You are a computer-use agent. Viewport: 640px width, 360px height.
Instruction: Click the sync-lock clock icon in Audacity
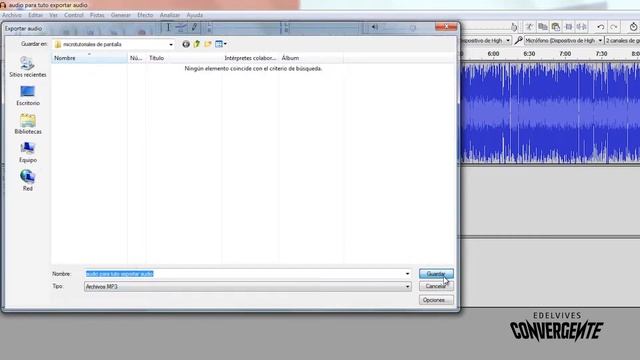pyautogui.click(x=633, y=27)
